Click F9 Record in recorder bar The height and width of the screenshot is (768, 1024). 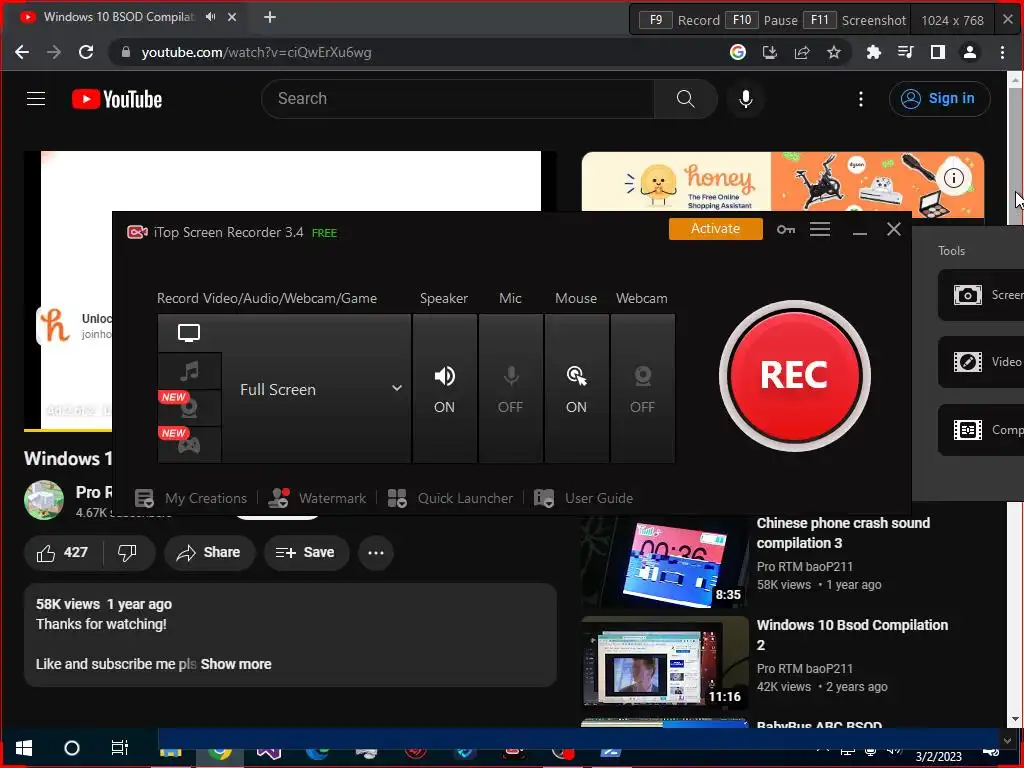click(x=678, y=20)
